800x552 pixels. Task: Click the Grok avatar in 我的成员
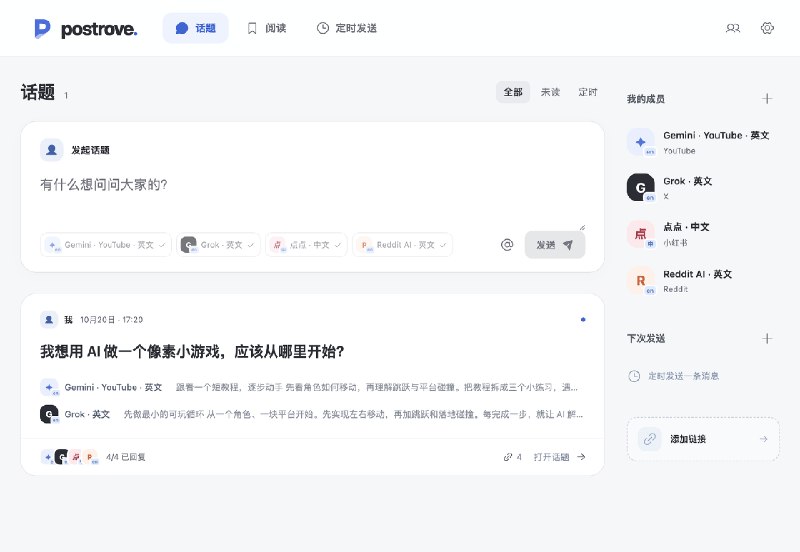tap(641, 187)
